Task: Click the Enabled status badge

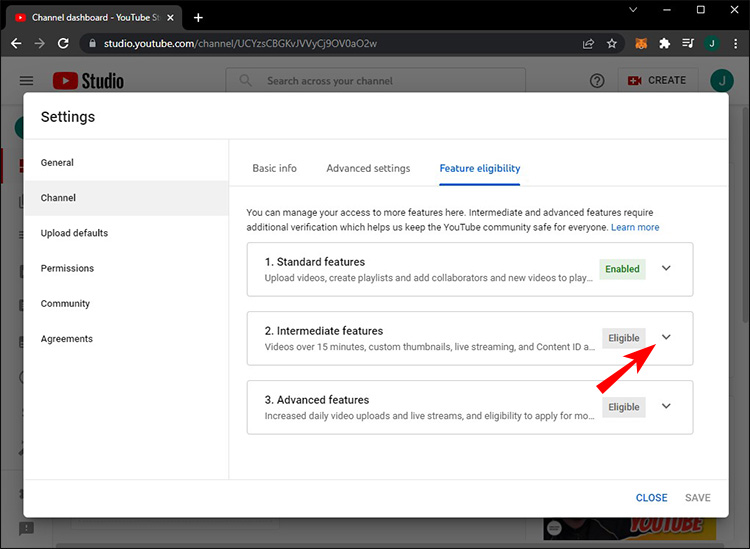Action: point(622,269)
